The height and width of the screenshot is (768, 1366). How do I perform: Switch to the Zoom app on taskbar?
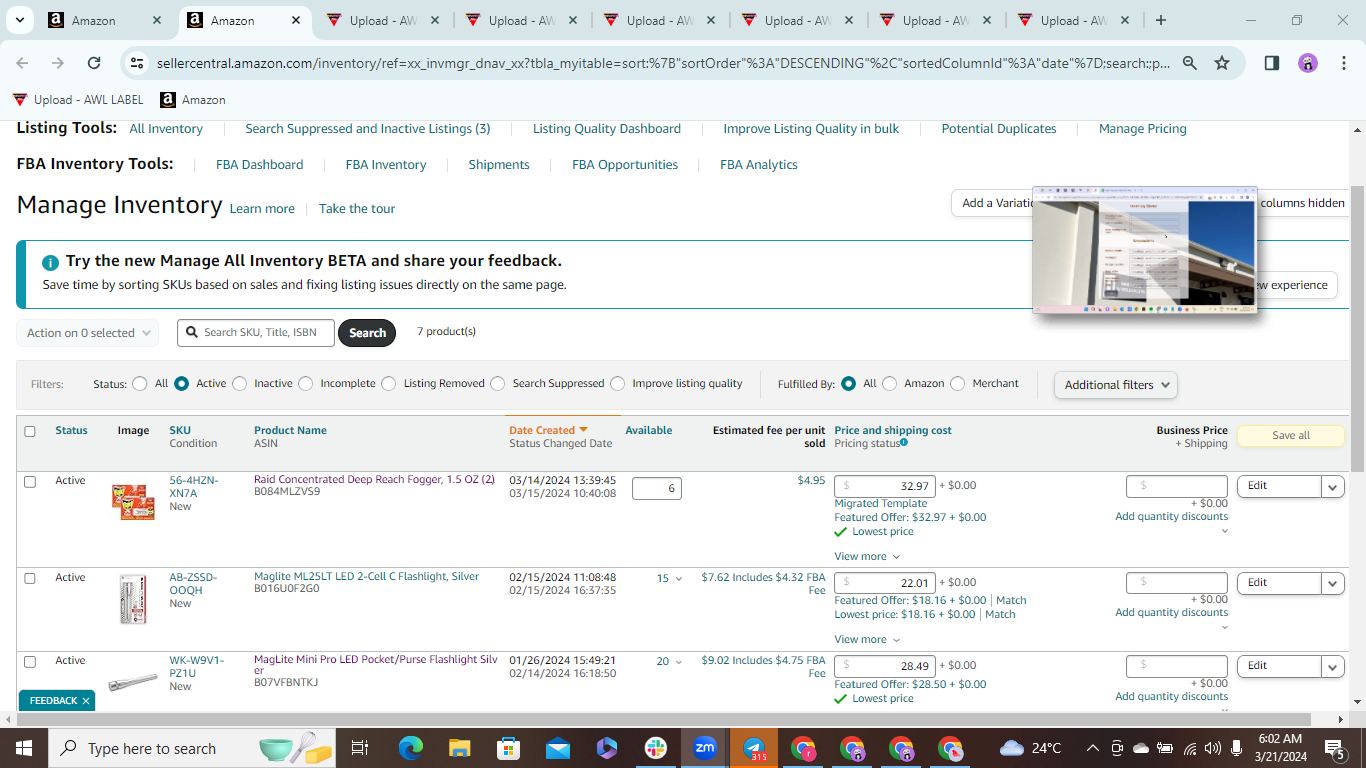[x=705, y=748]
